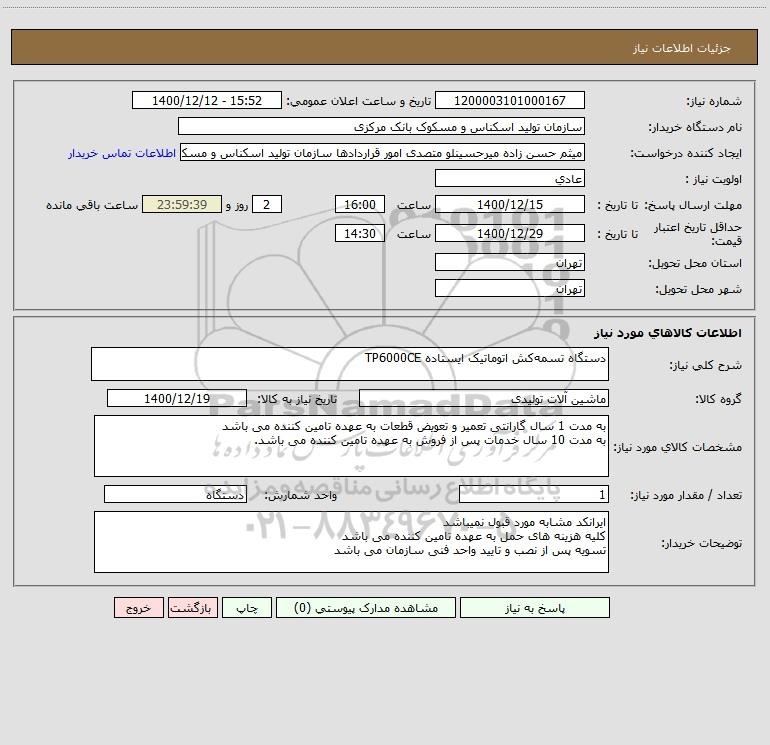The height and width of the screenshot is (745, 770).
Task: Click buyer name field سازمان تولید اسکناس
Action: coord(381,126)
